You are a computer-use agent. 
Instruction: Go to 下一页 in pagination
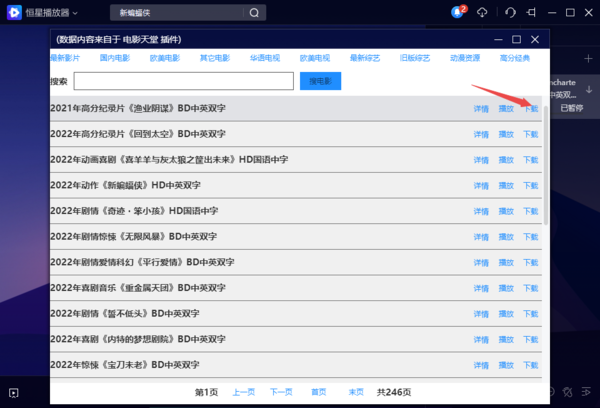point(281,392)
